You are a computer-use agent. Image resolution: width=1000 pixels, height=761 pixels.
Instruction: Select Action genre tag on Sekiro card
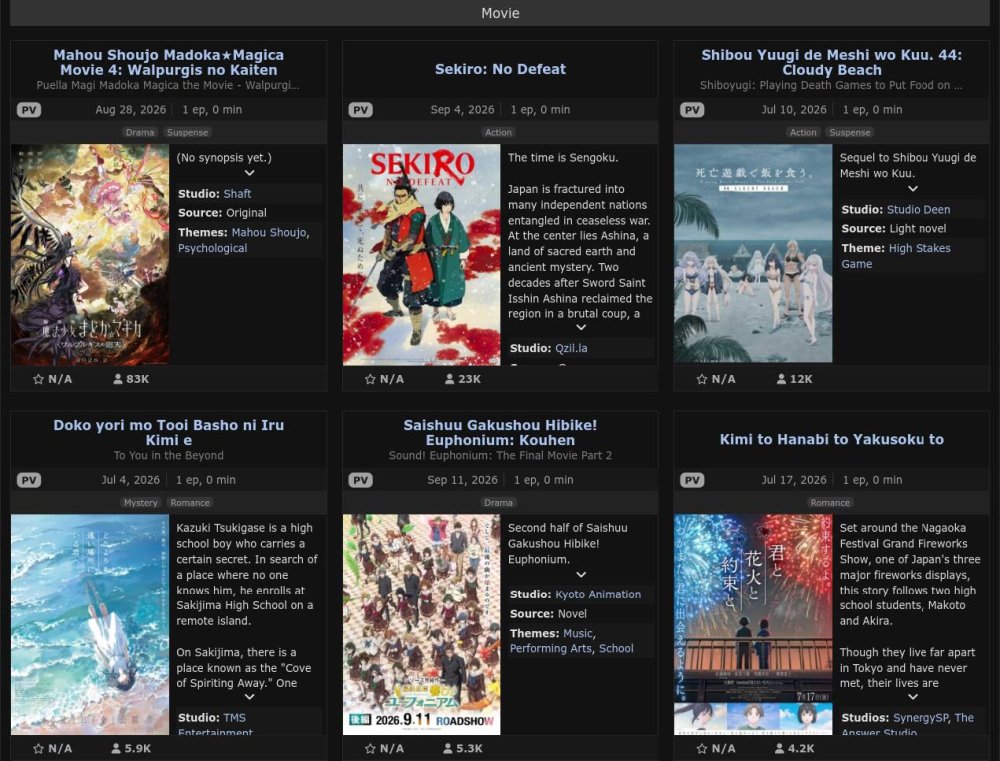[498, 133]
